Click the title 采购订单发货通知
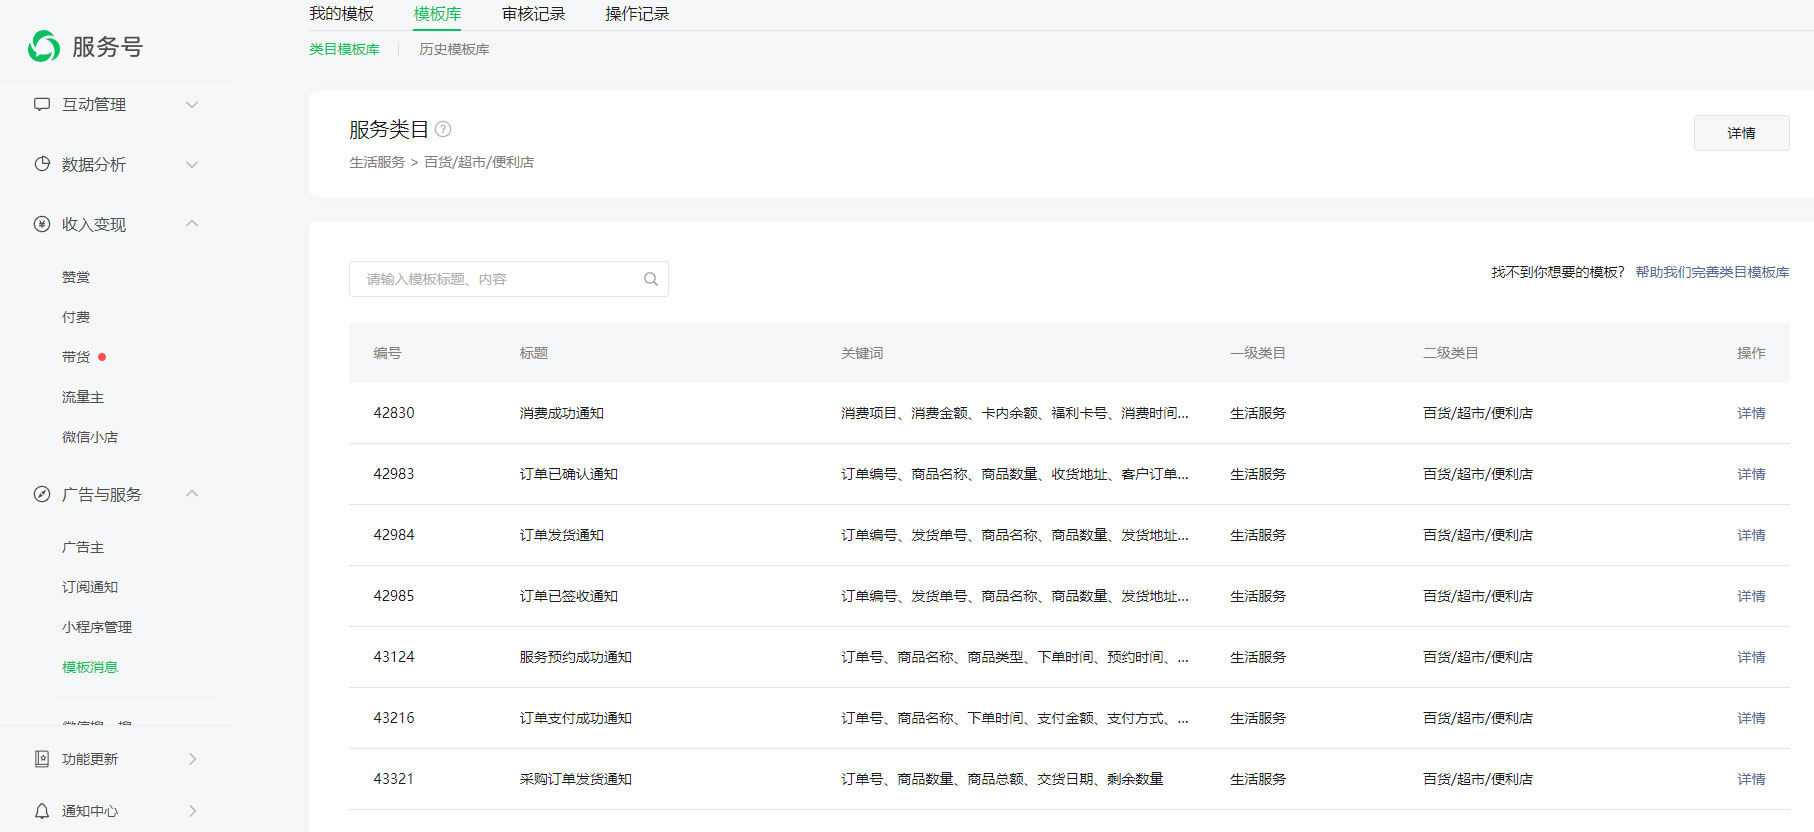The image size is (1814, 832). [576, 779]
